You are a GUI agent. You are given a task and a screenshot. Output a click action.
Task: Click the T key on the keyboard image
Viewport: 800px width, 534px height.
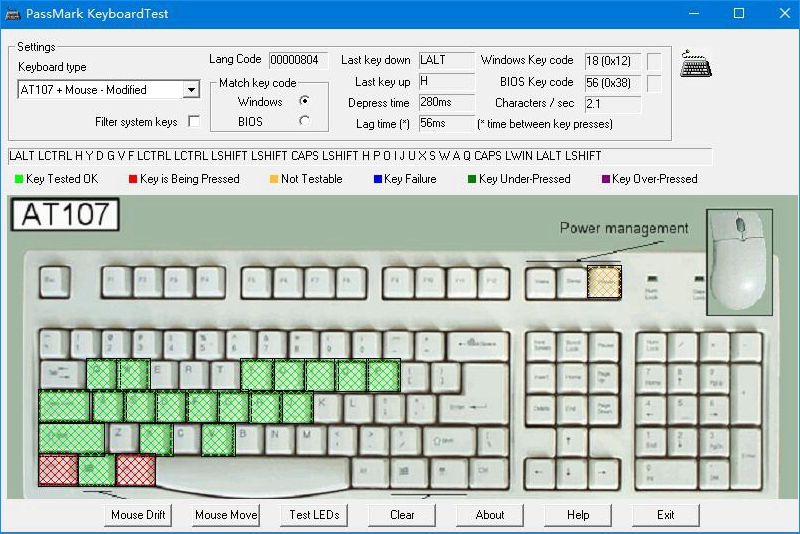pyautogui.click(x=225, y=374)
